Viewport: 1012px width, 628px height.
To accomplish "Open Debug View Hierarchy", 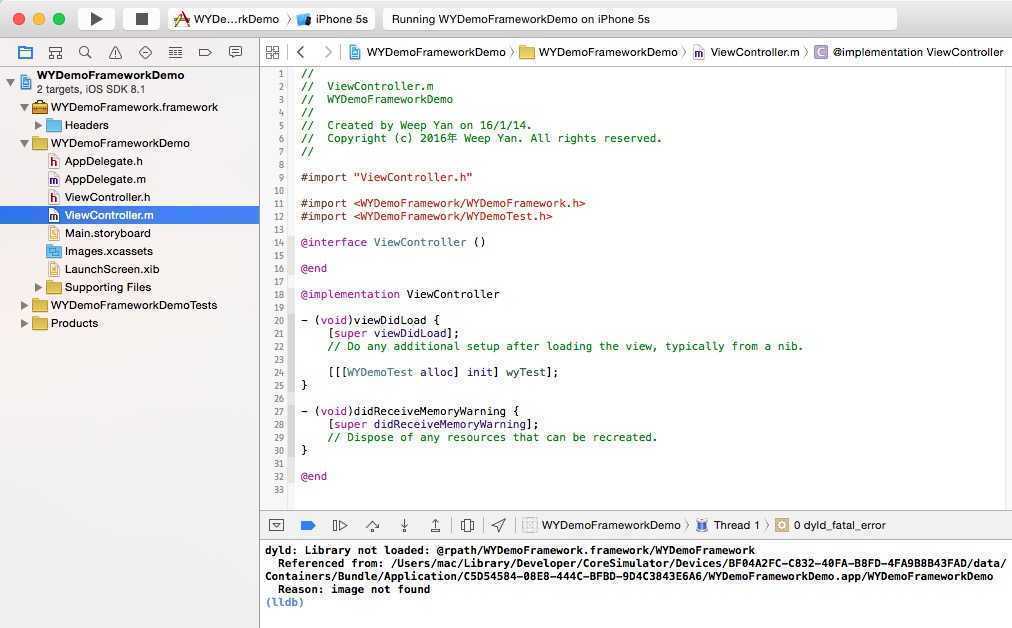I will (467, 525).
